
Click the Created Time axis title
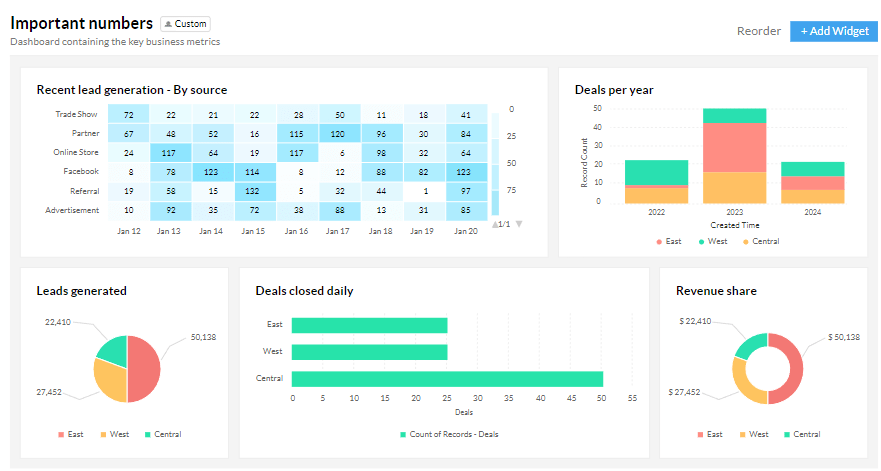pyautogui.click(x=734, y=225)
